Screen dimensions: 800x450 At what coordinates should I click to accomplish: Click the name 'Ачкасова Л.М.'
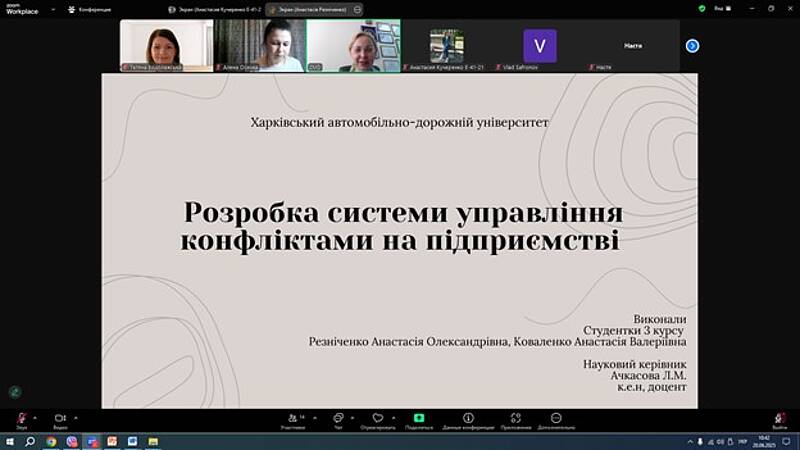(648, 376)
